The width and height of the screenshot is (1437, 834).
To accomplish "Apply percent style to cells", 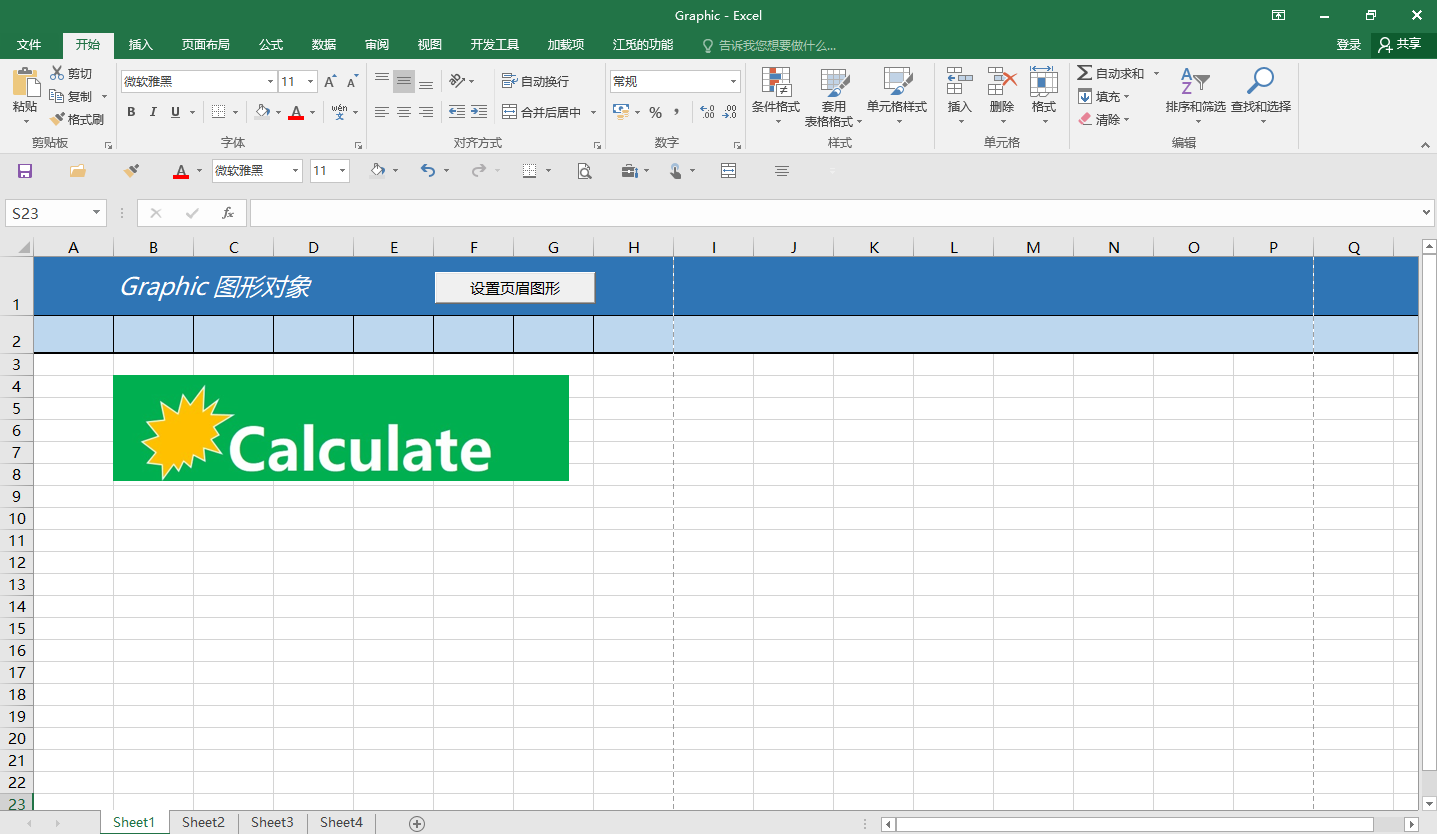I will pyautogui.click(x=655, y=112).
